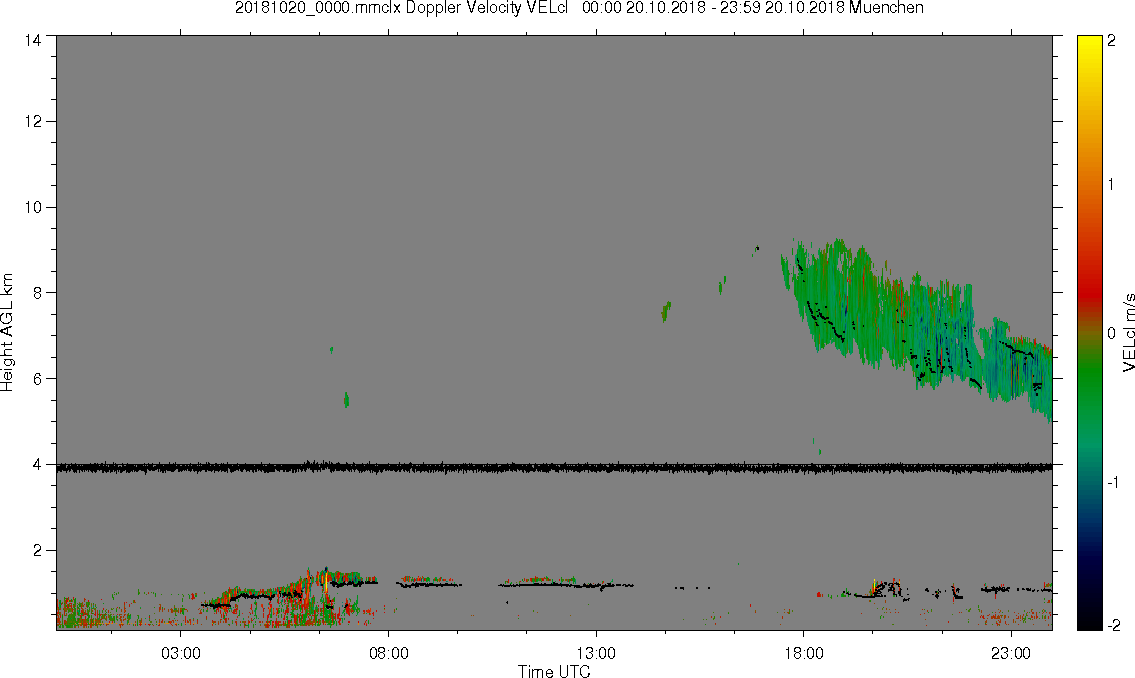The image size is (1135, 678).
Task: Click the colorbar value 2 label
Action: coord(1111,41)
